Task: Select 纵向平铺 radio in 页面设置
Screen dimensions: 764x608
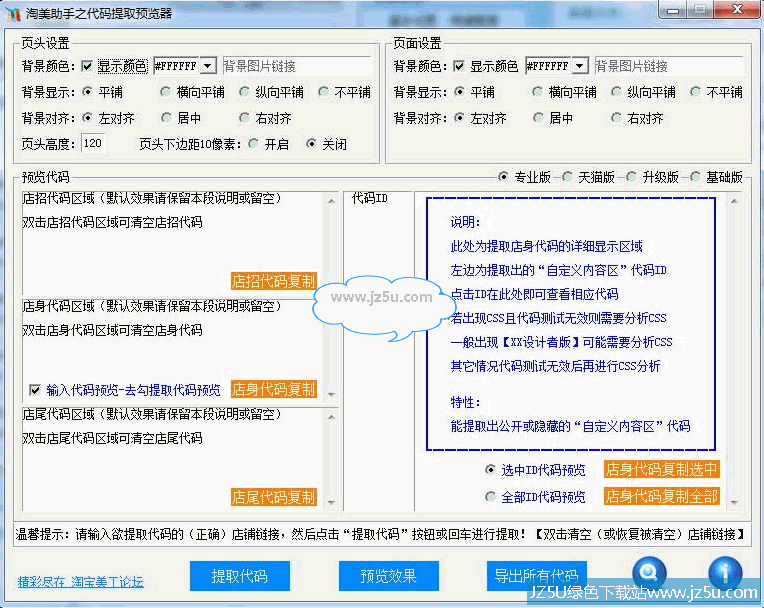Action: [x=617, y=92]
